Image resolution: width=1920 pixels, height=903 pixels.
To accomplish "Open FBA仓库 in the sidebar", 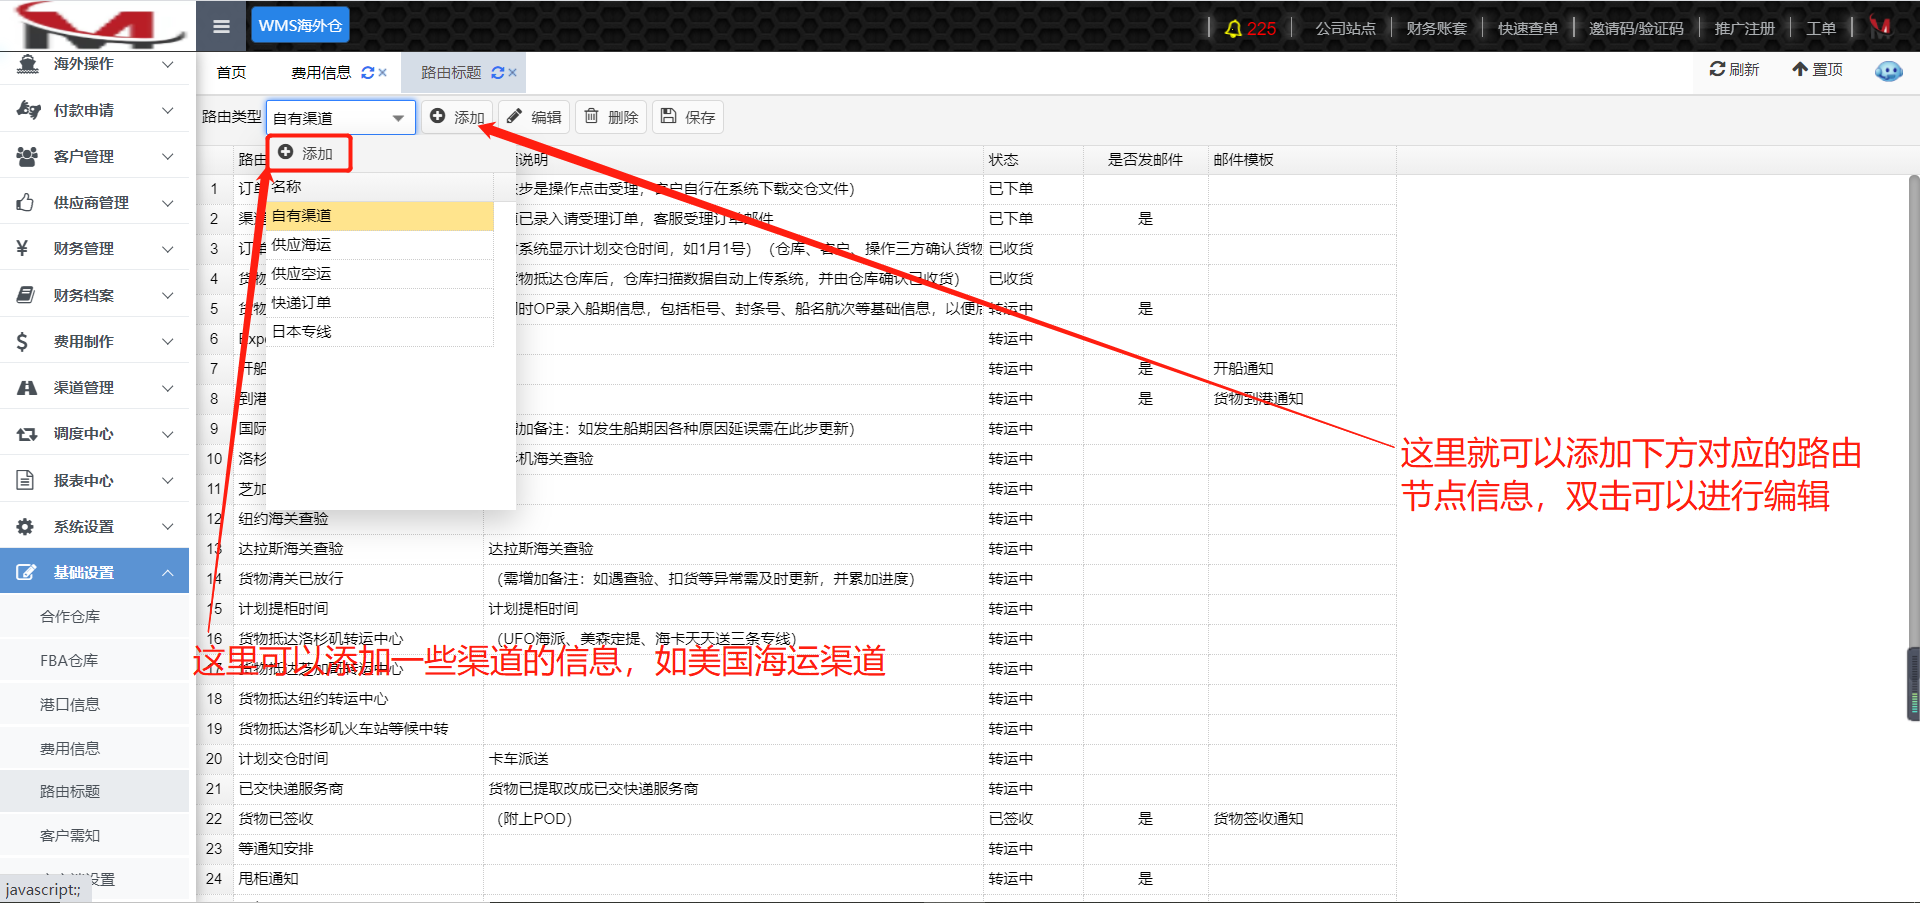I will click(69, 661).
